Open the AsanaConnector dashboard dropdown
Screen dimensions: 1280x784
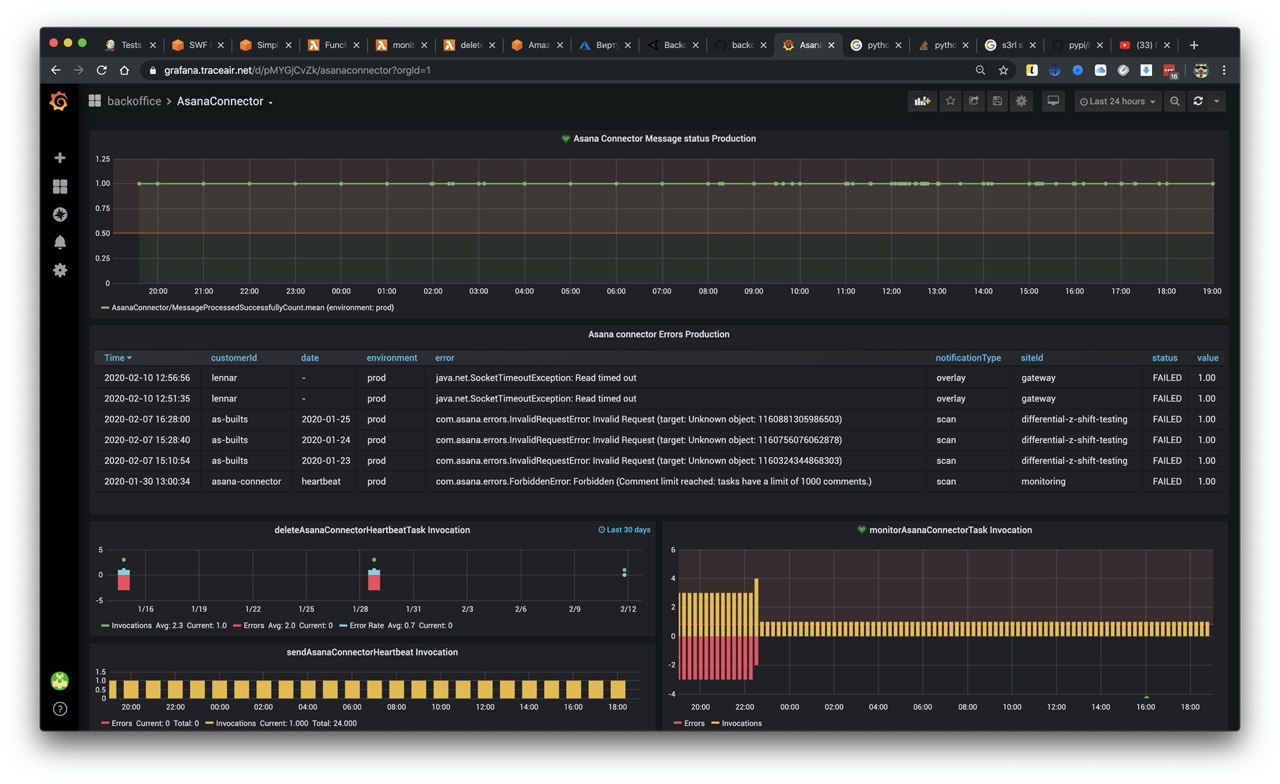tap(225, 101)
